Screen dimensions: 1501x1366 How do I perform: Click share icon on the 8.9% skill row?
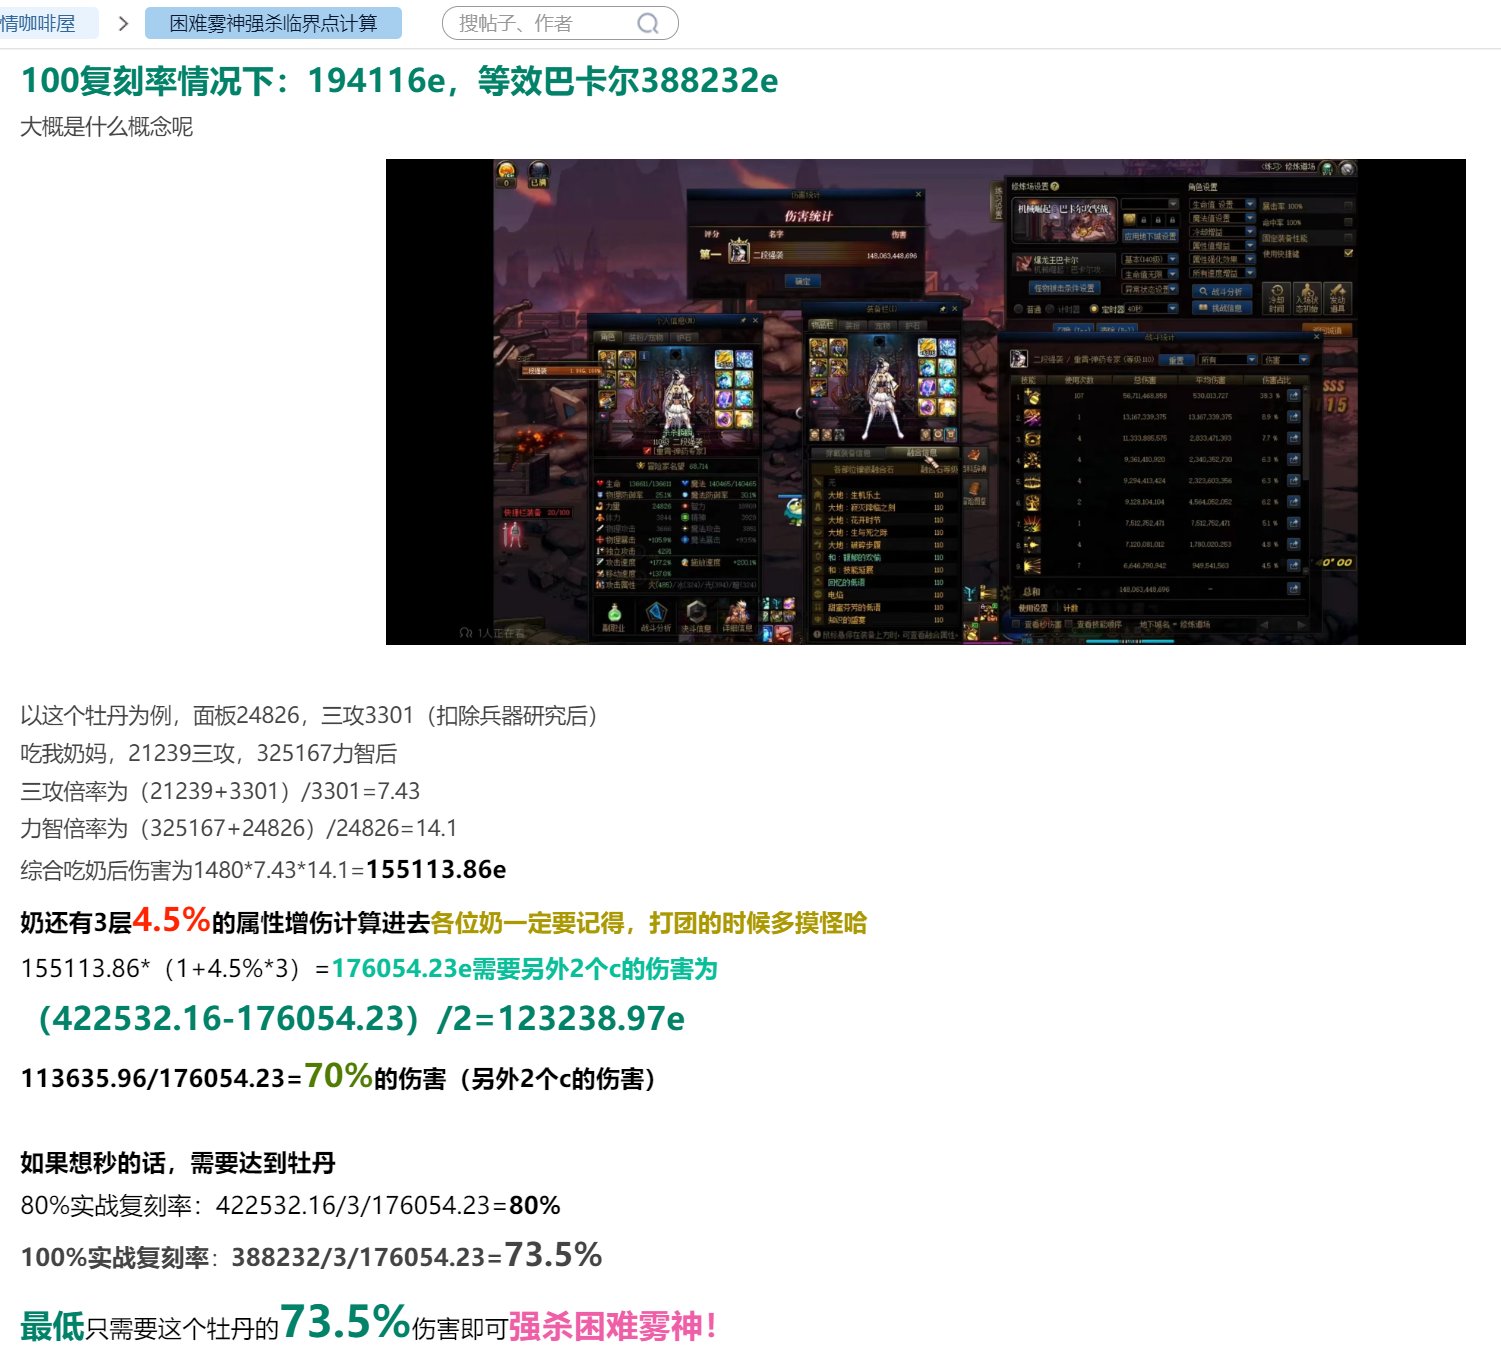1294,417
